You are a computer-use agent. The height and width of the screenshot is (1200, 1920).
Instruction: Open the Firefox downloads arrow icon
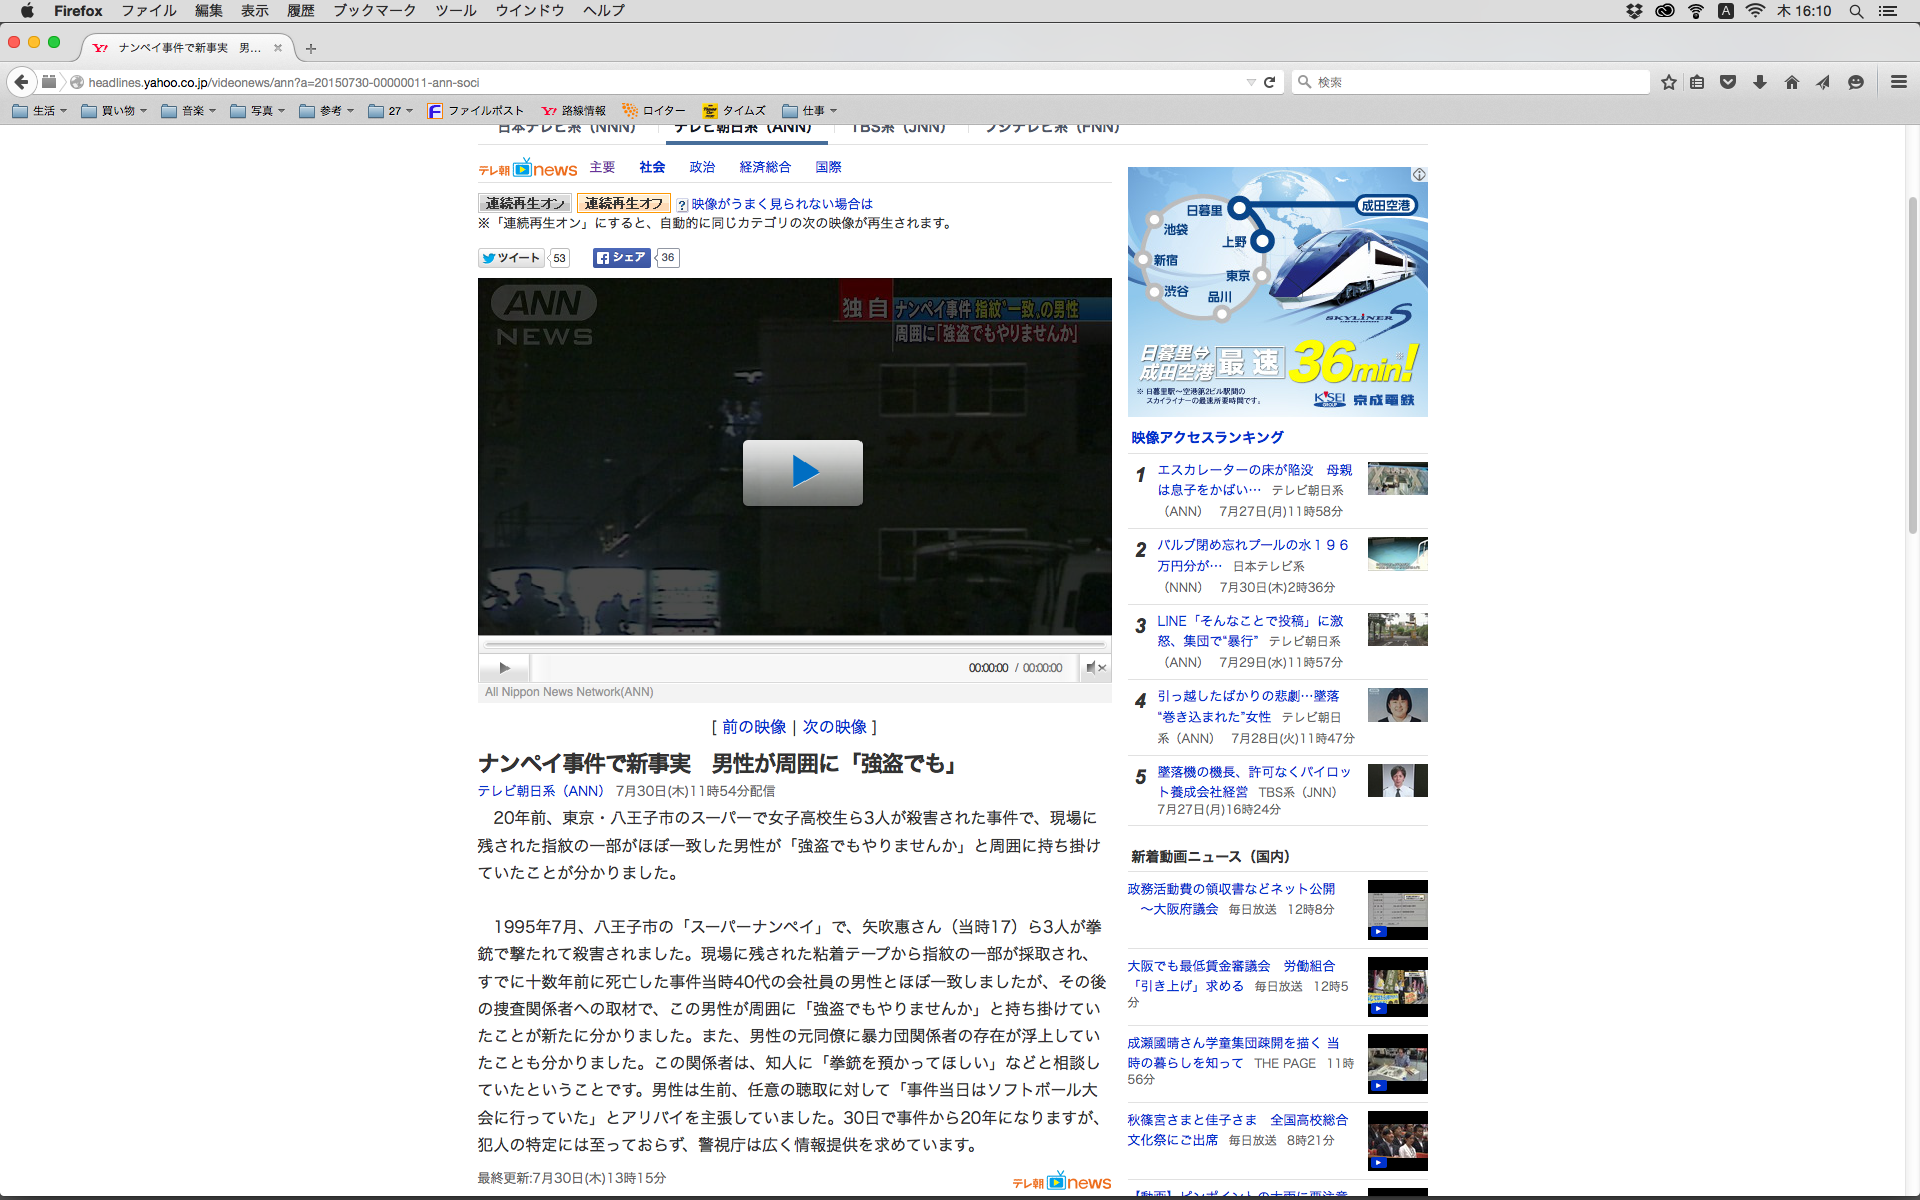coord(1759,82)
